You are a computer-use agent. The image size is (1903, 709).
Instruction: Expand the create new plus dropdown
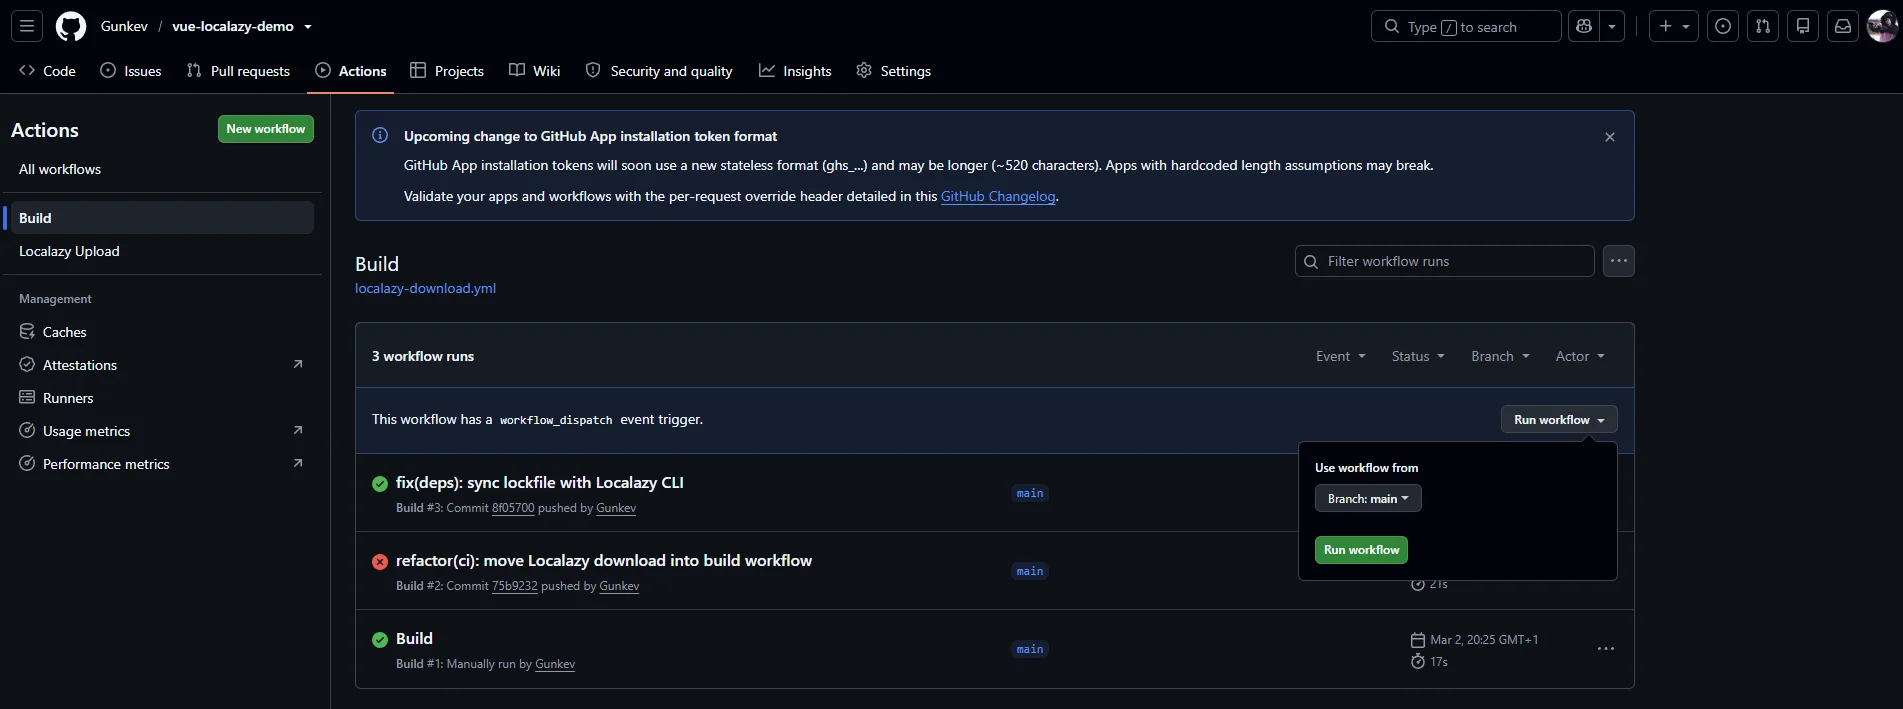pyautogui.click(x=1674, y=26)
